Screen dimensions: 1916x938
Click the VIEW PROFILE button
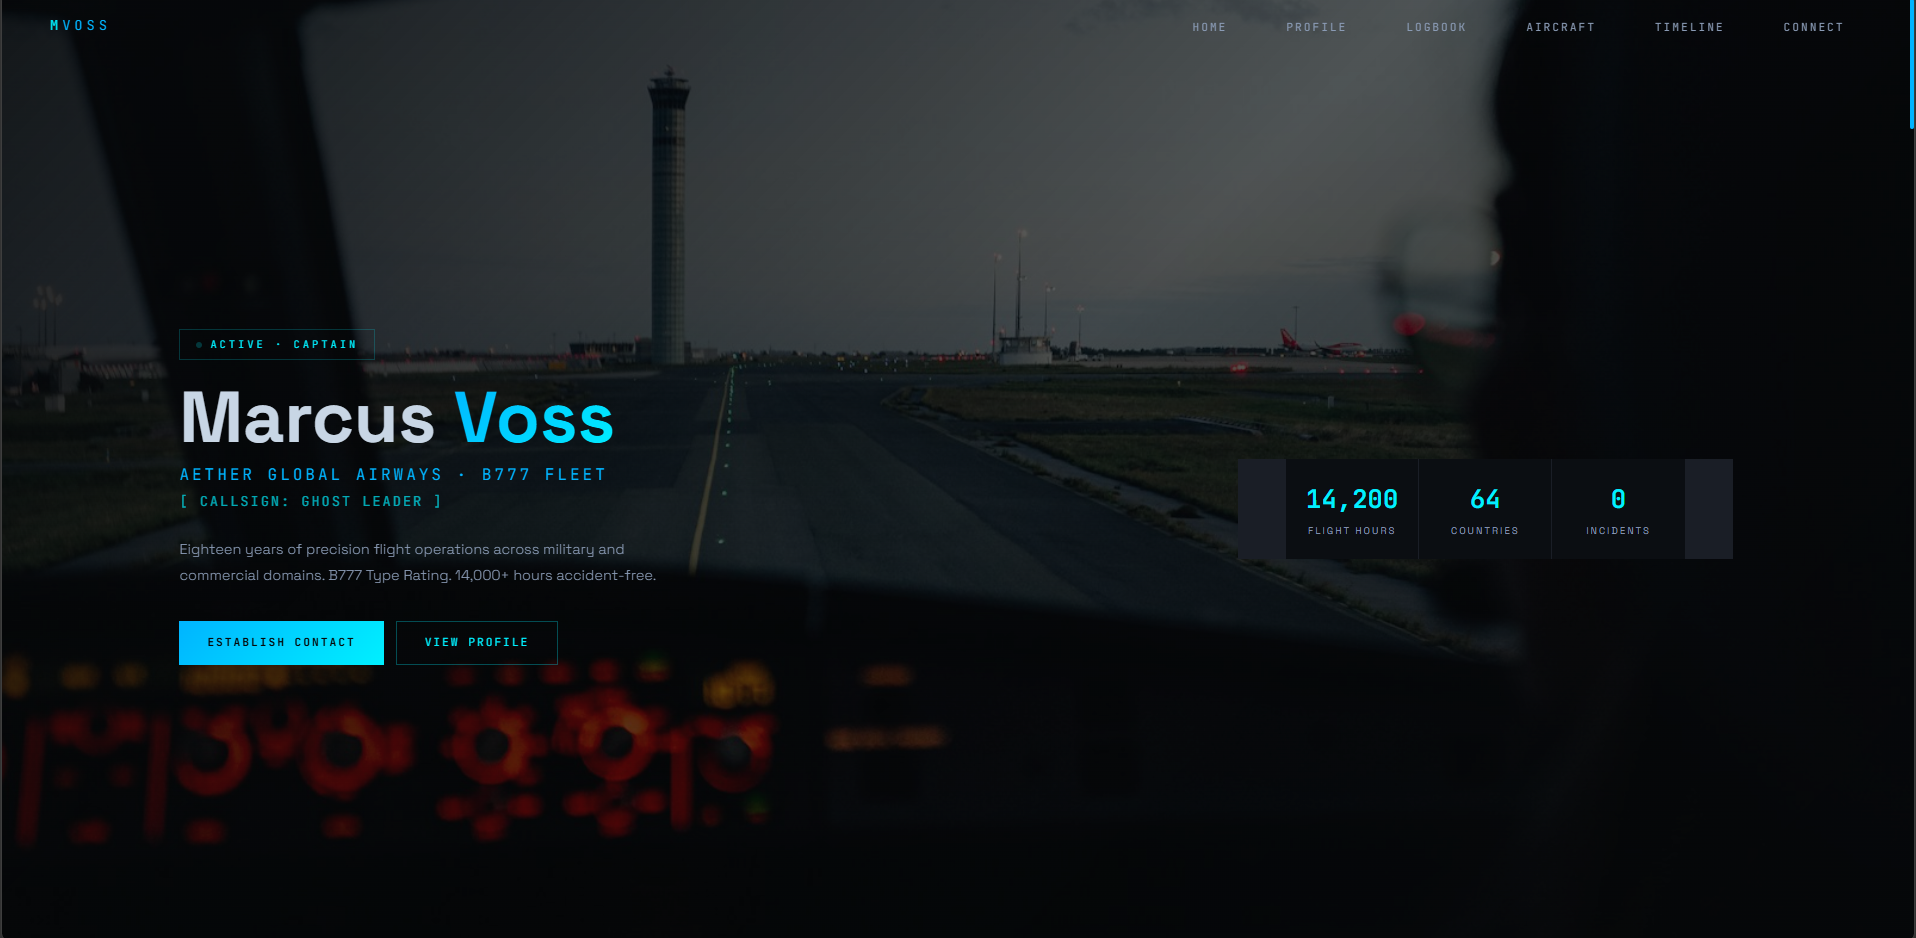477,643
